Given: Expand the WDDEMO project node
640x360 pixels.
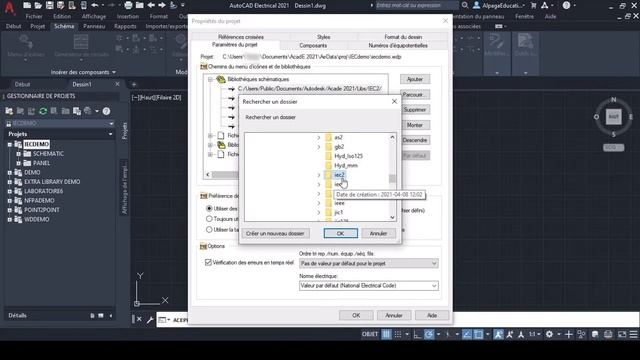Looking at the screenshot, I should 9,219.
